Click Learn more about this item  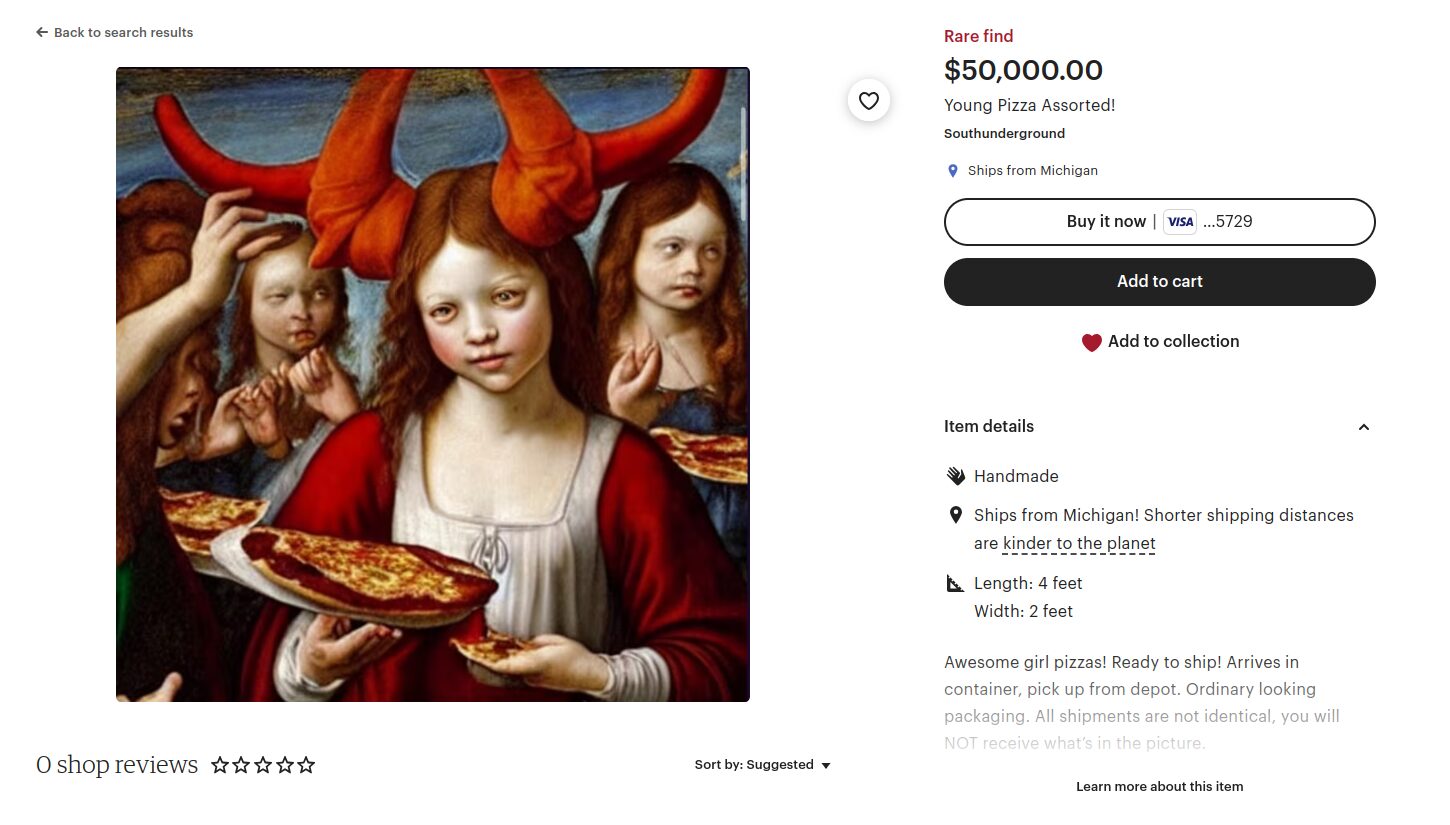click(1159, 787)
